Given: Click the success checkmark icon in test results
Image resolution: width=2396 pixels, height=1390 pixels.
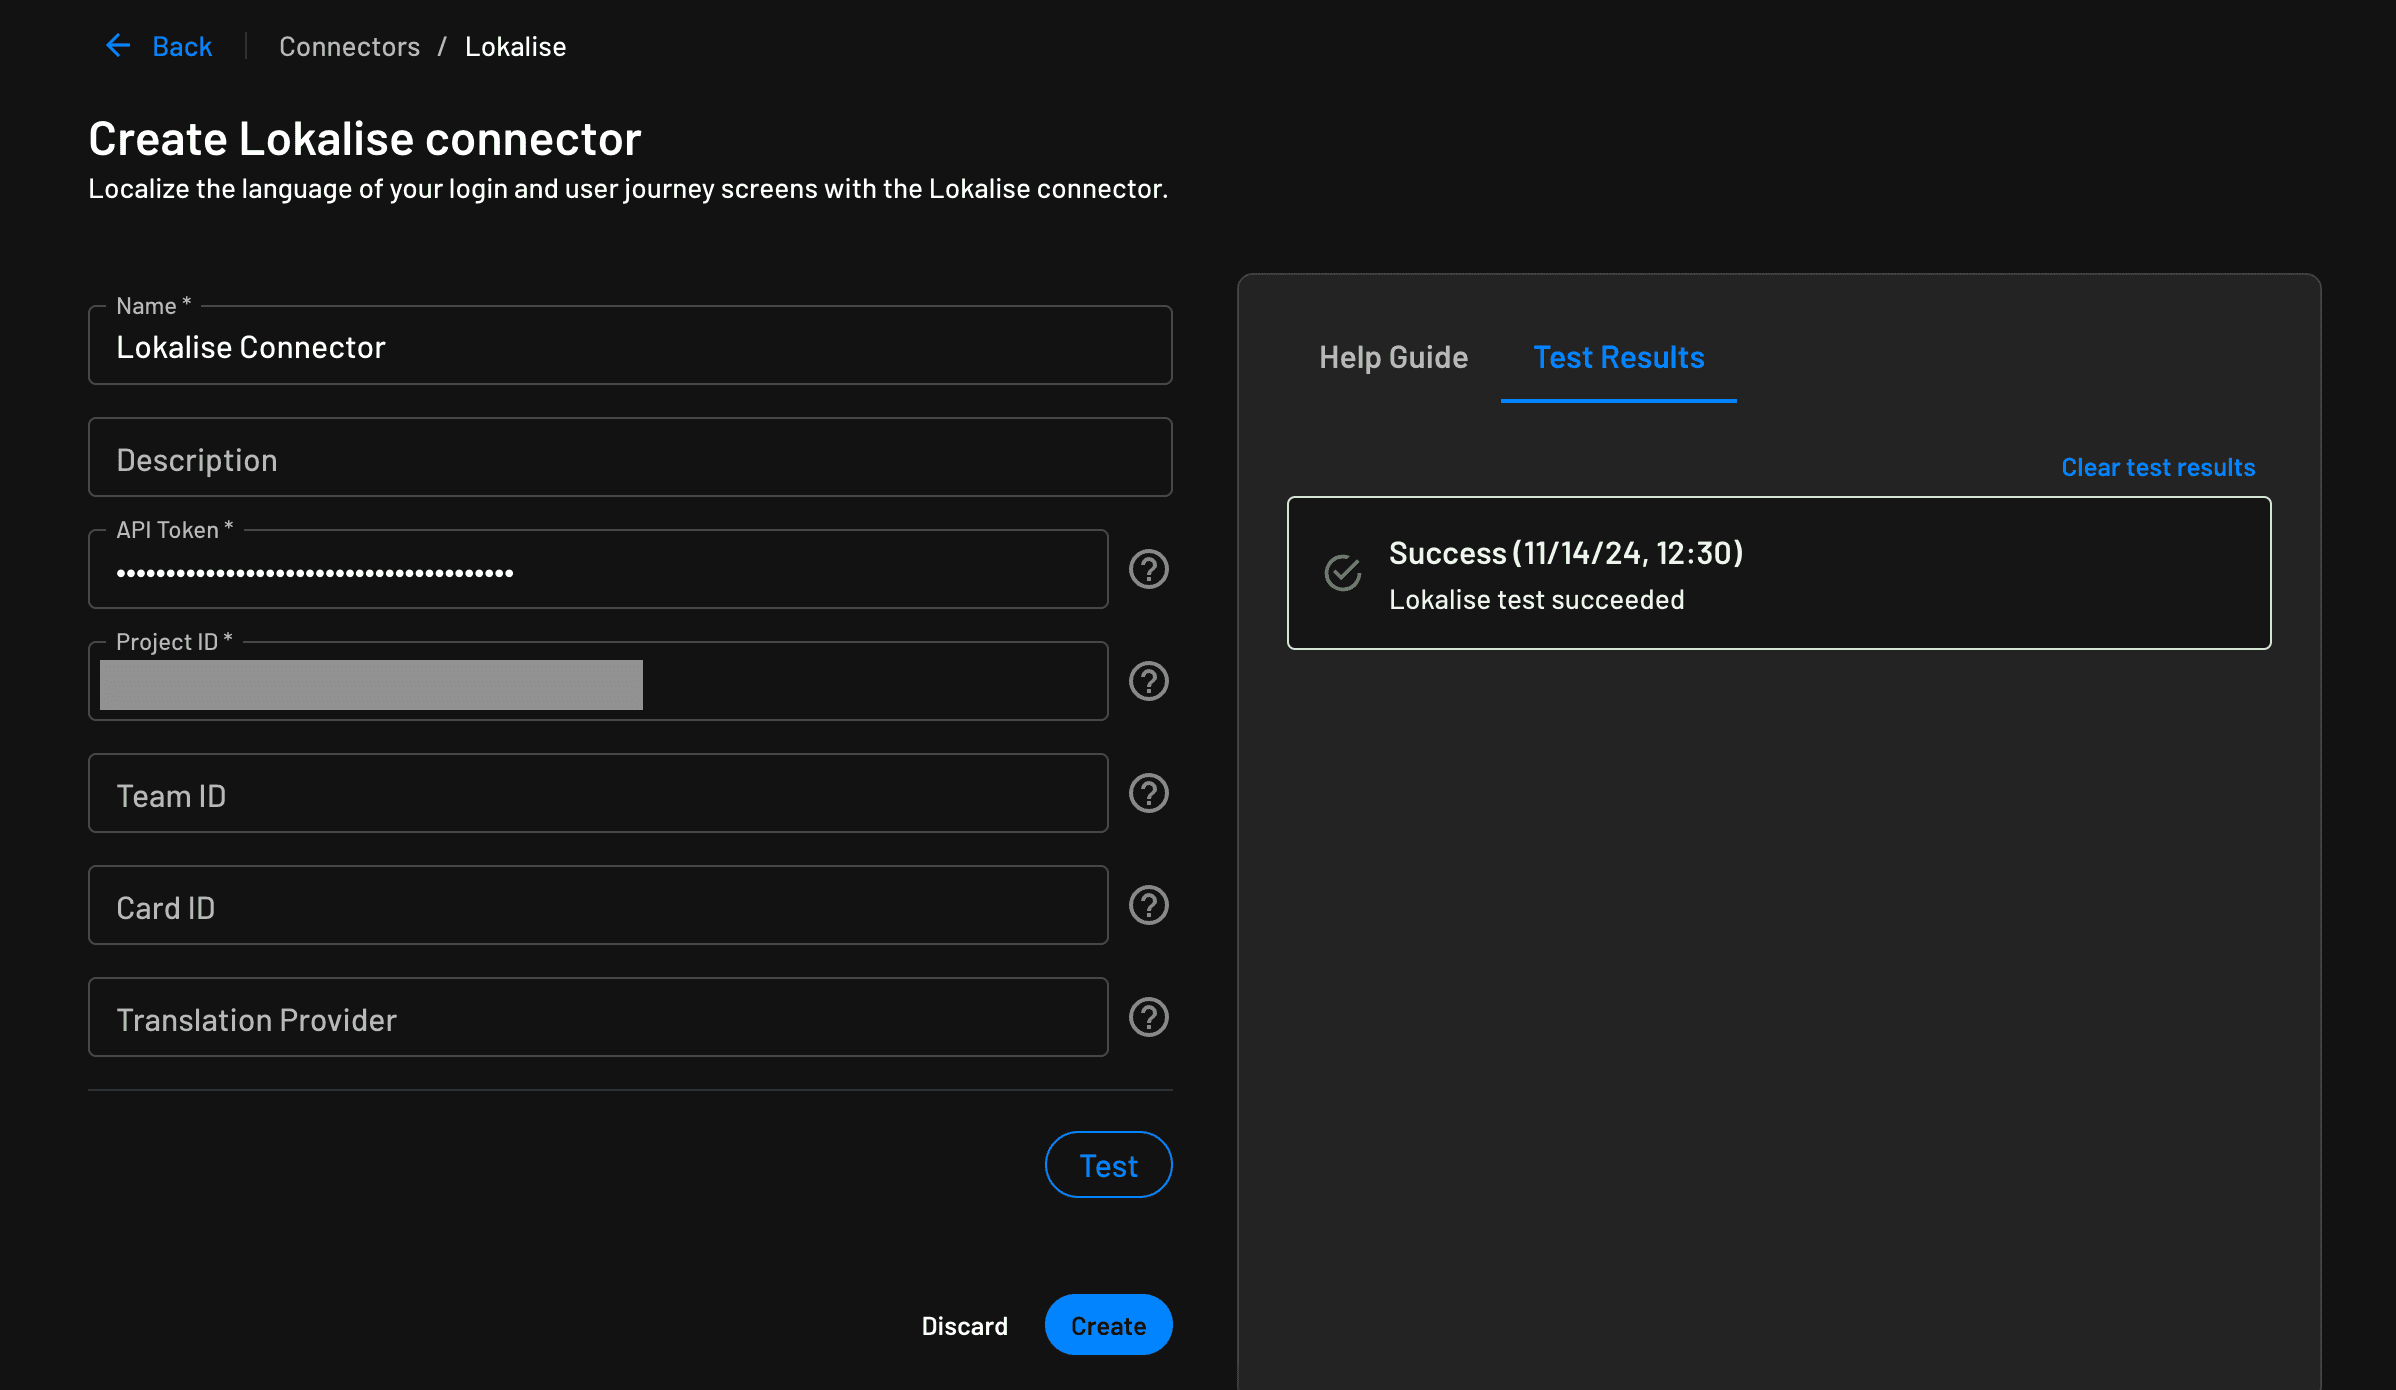Looking at the screenshot, I should click(x=1344, y=573).
